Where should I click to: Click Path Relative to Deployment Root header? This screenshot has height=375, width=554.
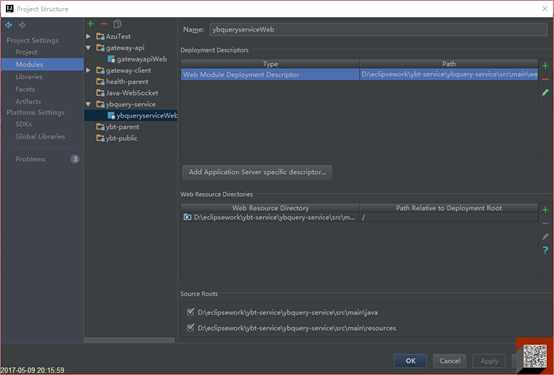tap(449, 208)
